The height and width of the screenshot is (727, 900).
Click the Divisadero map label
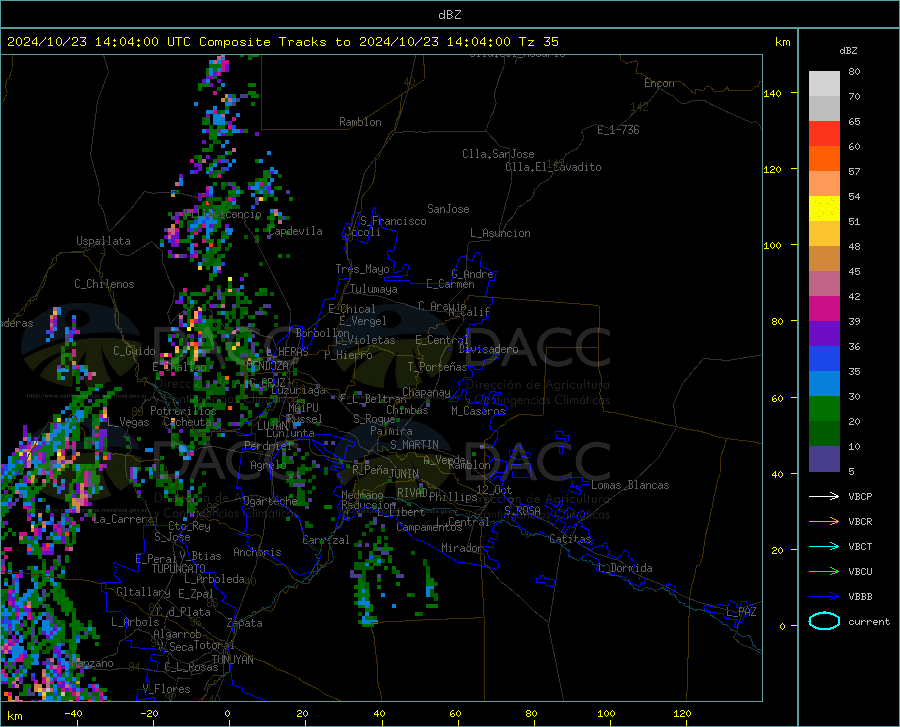click(488, 349)
